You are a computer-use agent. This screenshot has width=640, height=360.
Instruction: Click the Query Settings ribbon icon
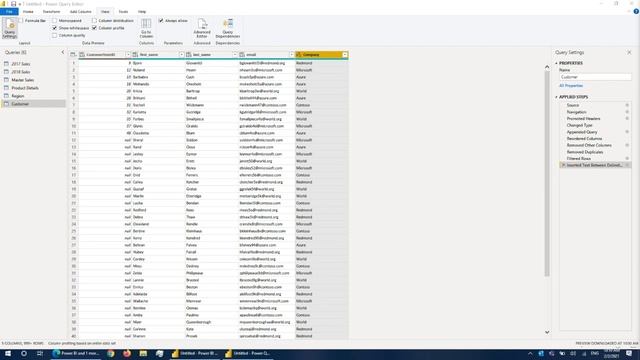9,28
